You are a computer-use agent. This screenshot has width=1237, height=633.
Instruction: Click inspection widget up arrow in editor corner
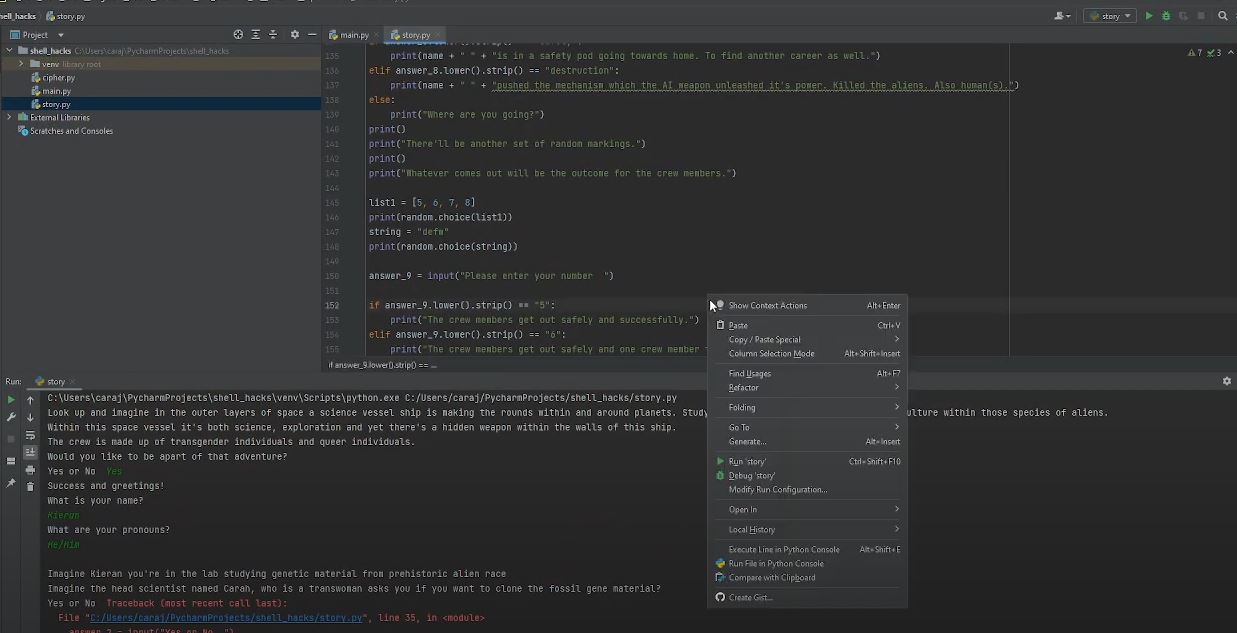(x=1229, y=52)
